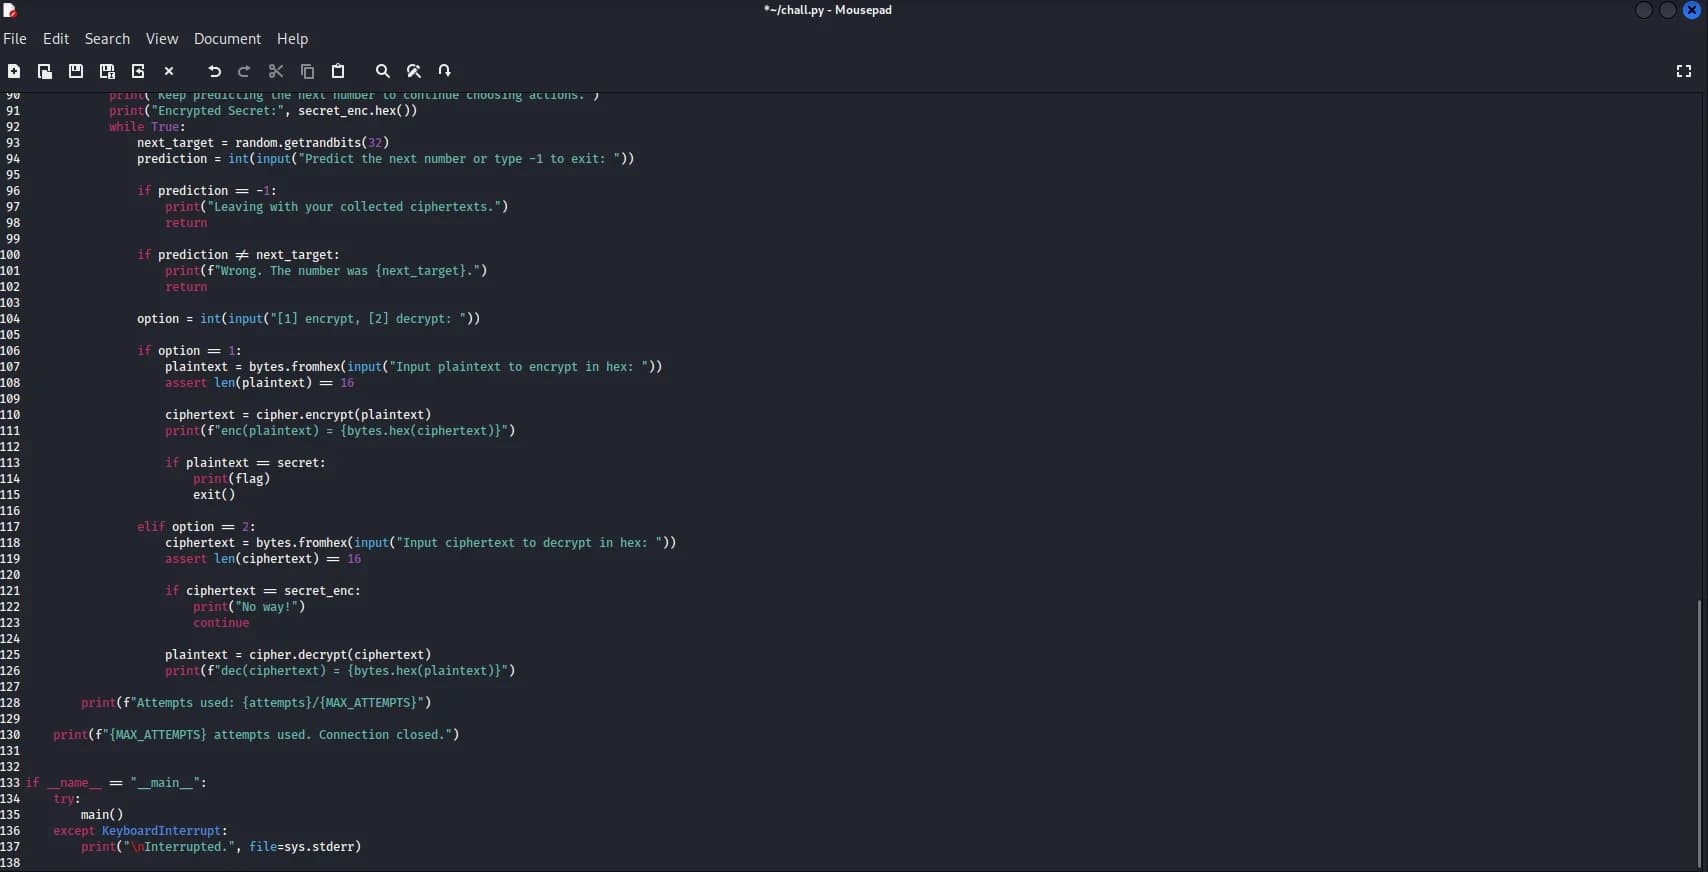This screenshot has height=872, width=1708.
Task: Click the Redo arrow icon
Action: point(245,71)
